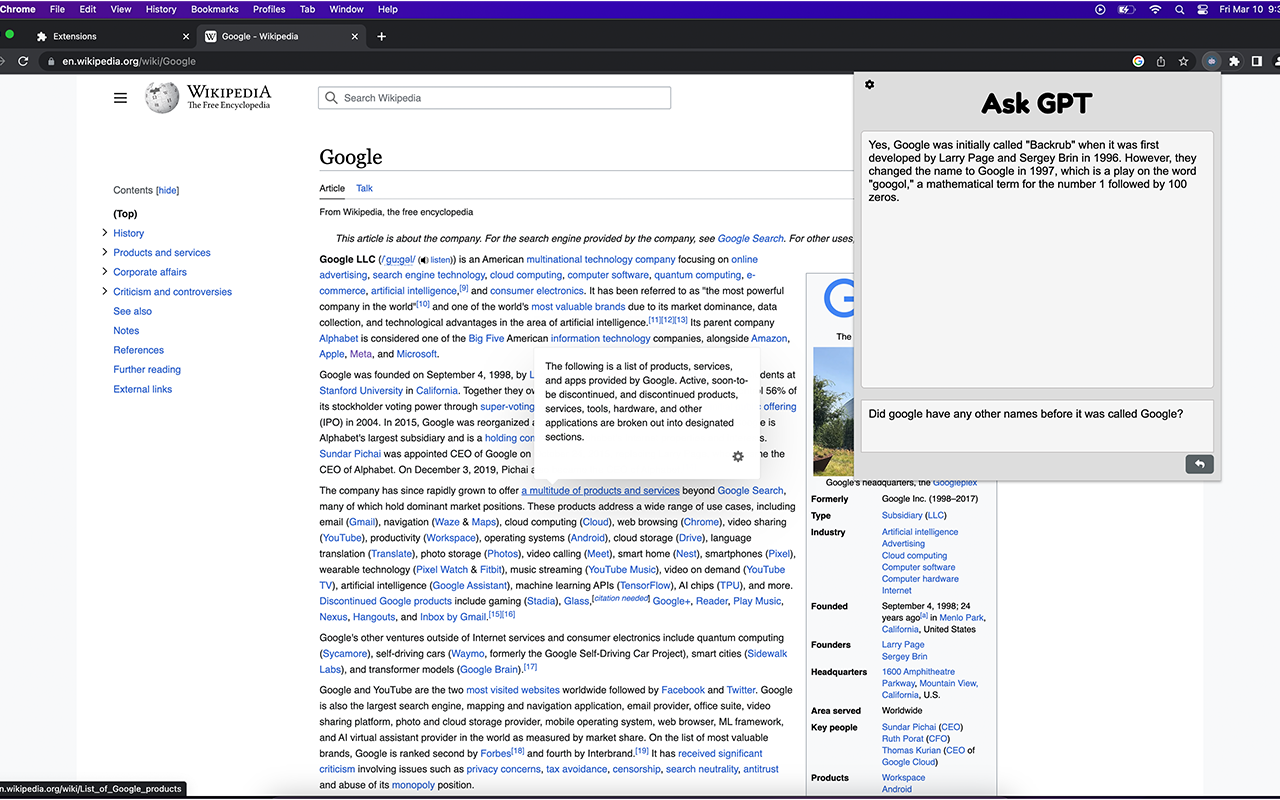
Task: Open 'a multitude of products and services' link
Action: [x=600, y=491]
